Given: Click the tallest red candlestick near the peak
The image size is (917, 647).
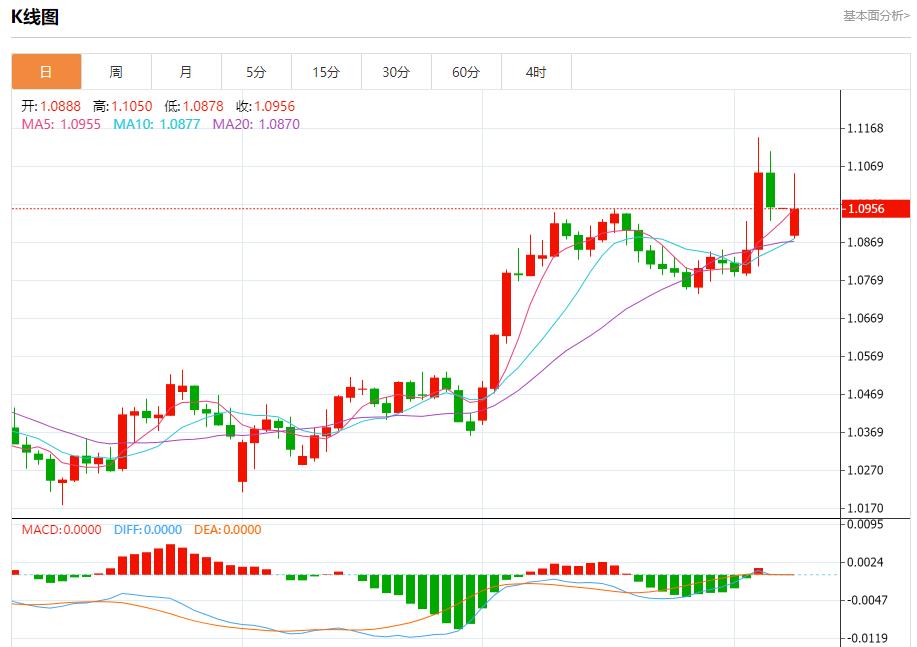Looking at the screenshot, I should coord(758,210).
